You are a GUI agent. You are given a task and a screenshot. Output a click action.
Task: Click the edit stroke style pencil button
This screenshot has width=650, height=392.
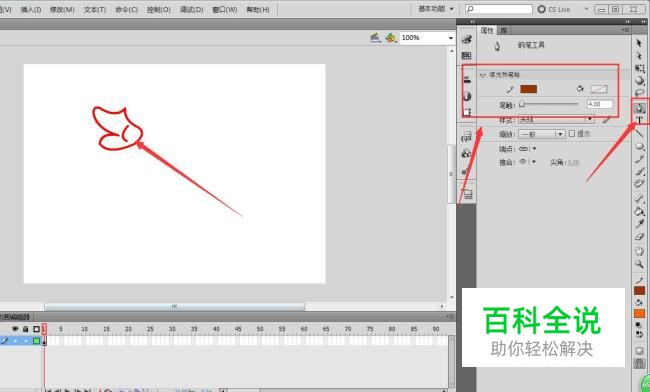point(606,120)
